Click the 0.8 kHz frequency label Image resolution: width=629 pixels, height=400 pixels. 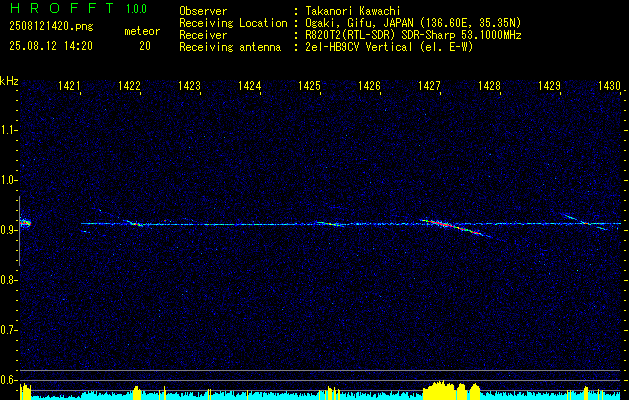[7, 280]
